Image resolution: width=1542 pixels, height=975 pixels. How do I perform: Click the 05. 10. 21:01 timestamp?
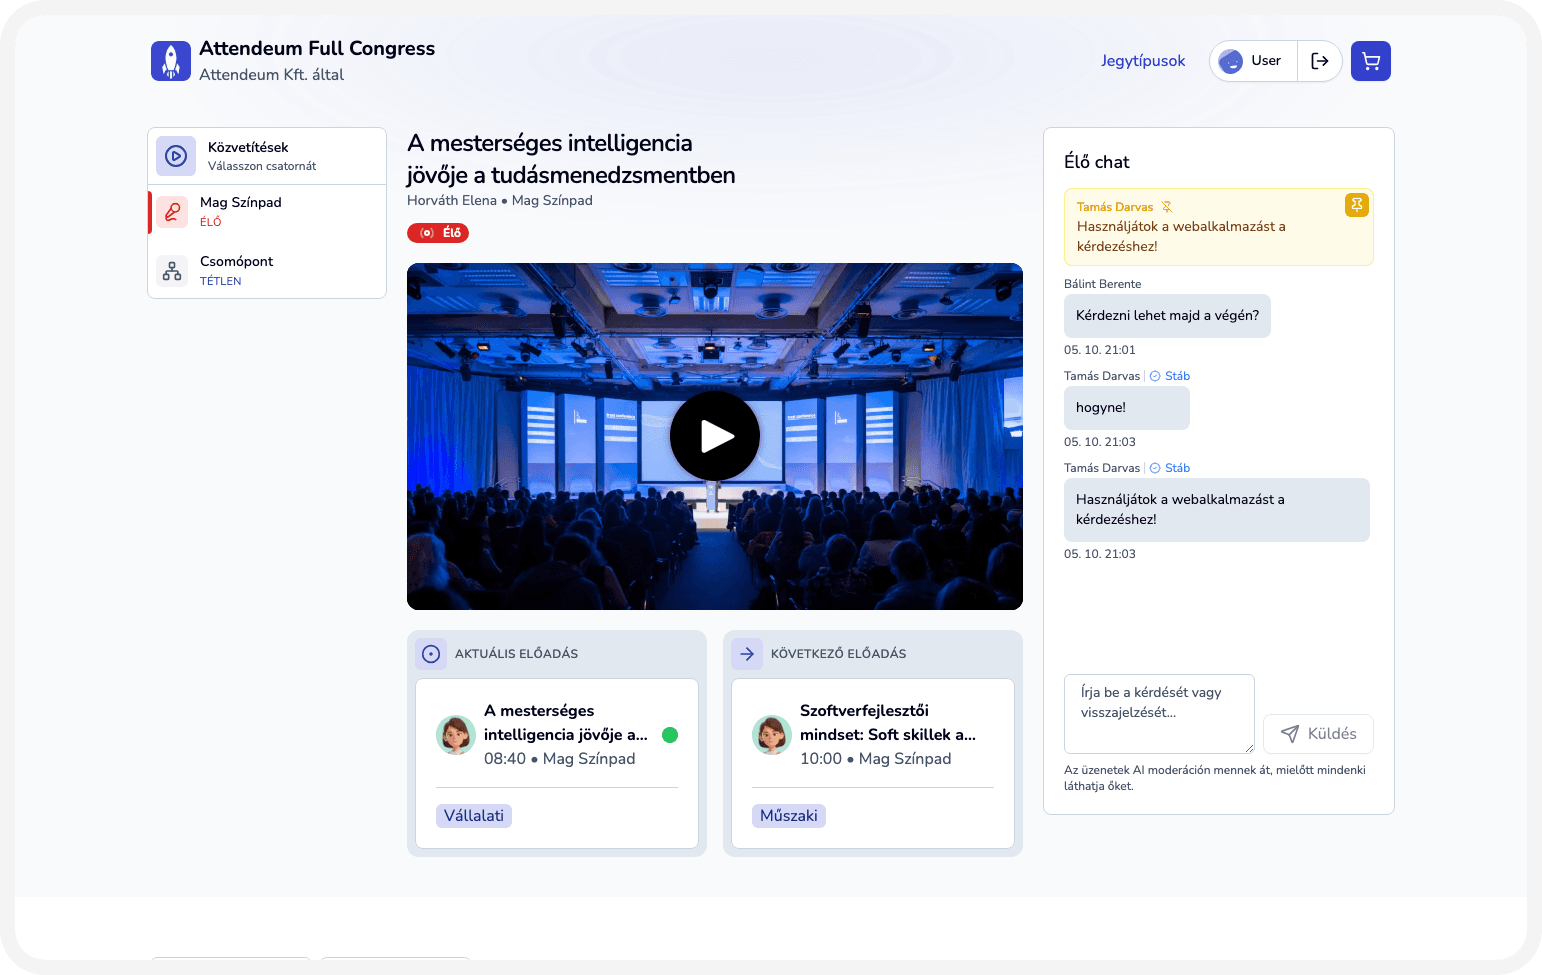coord(1100,350)
